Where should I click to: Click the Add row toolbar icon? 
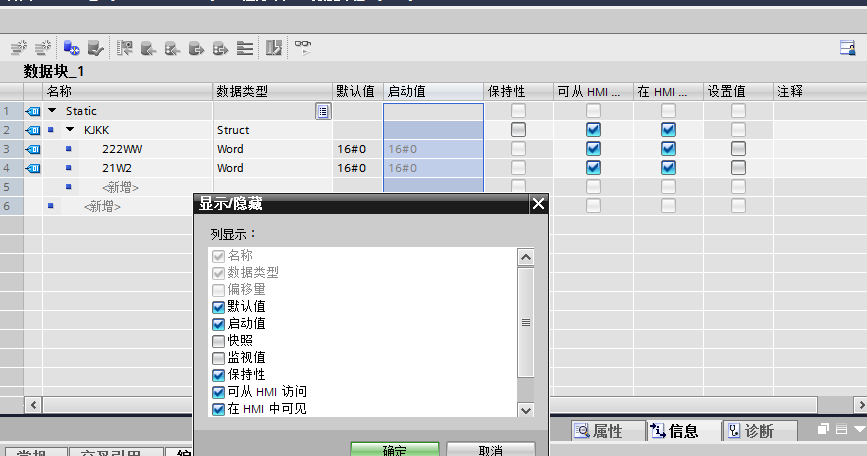[43, 48]
